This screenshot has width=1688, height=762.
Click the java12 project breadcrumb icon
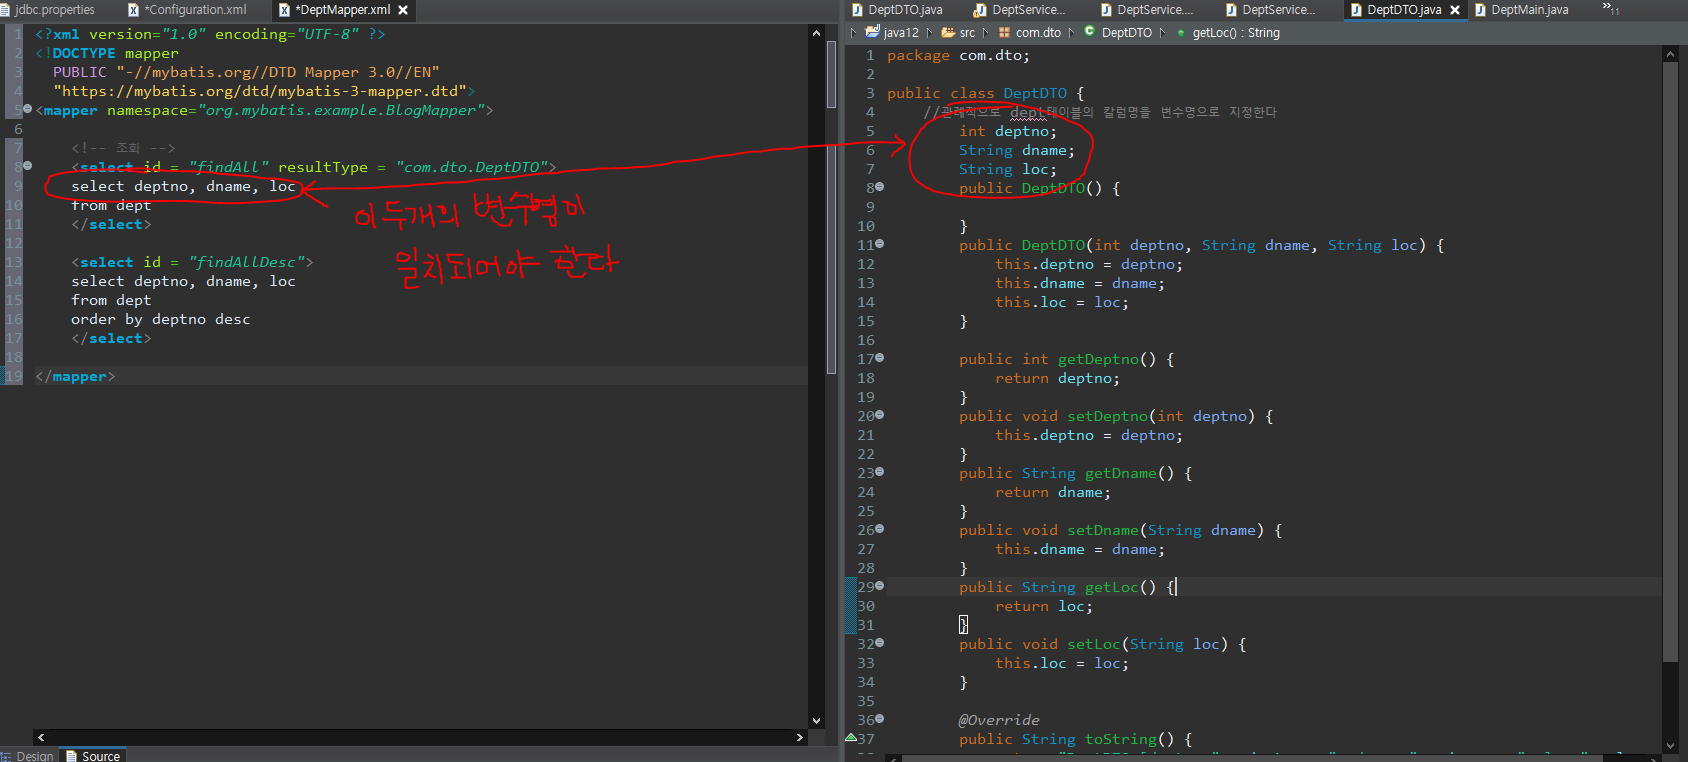click(872, 32)
